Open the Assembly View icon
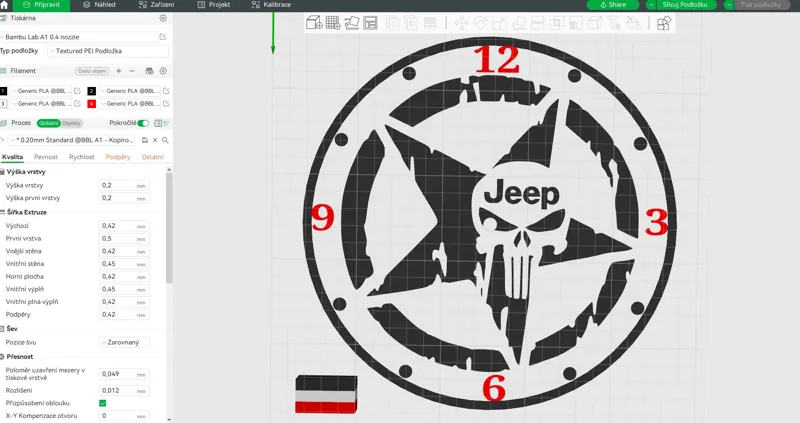 (664, 23)
